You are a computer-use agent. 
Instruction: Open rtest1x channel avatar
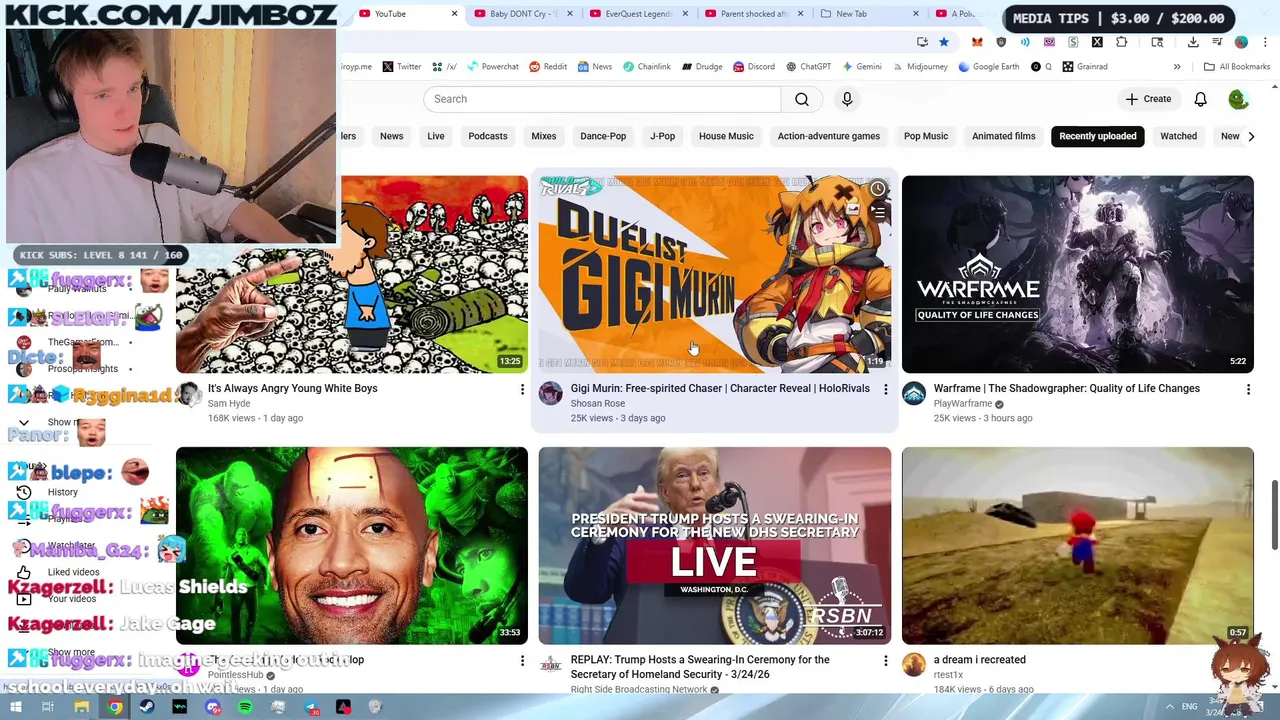click(x=914, y=665)
